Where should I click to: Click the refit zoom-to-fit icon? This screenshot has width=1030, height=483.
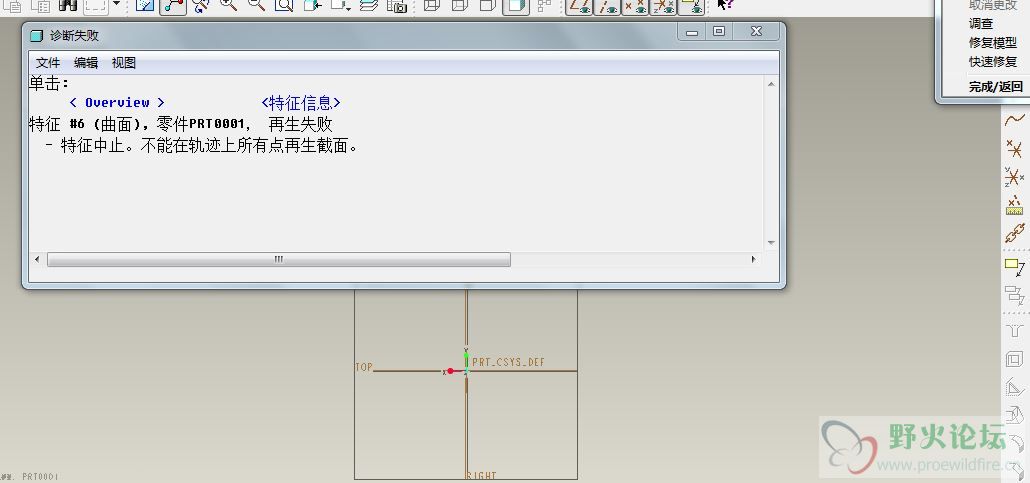click(x=284, y=5)
